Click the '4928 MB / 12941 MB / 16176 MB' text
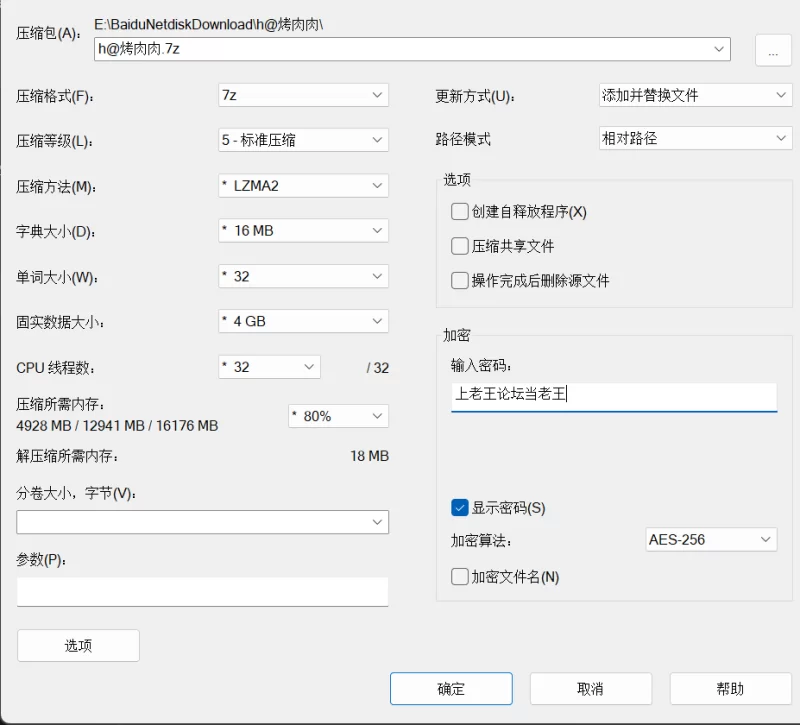The height and width of the screenshot is (725, 800). pos(117,426)
